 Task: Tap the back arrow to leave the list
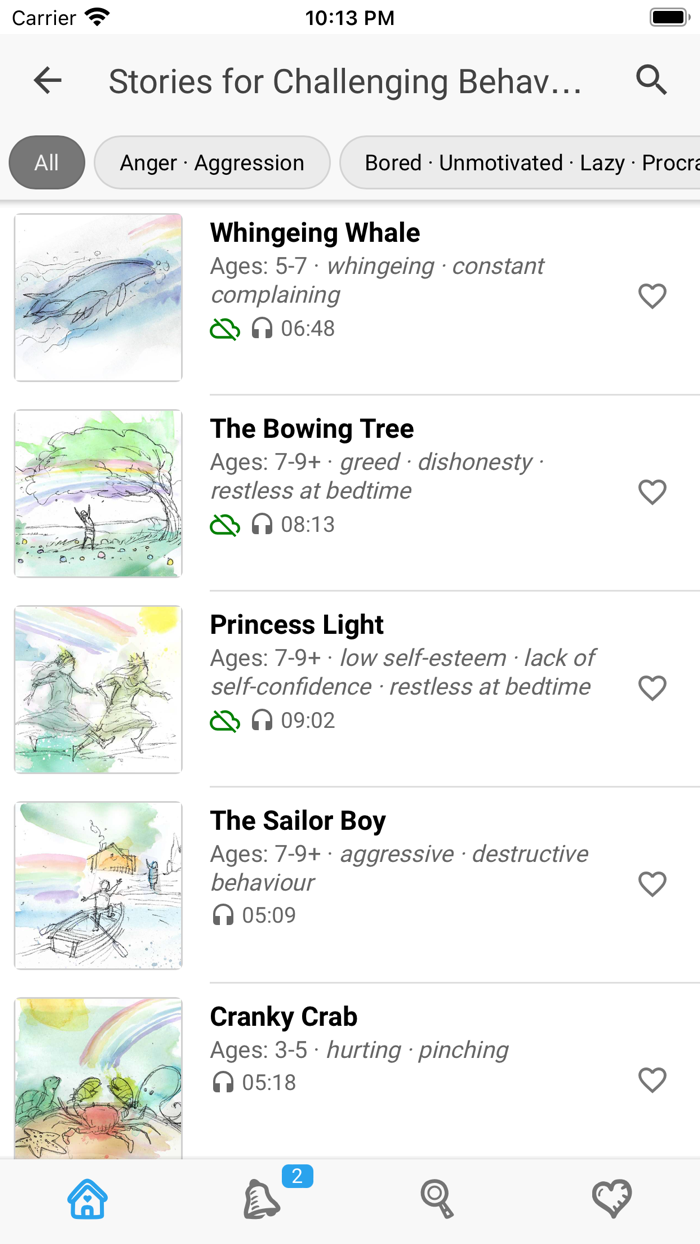pyautogui.click(x=47, y=80)
